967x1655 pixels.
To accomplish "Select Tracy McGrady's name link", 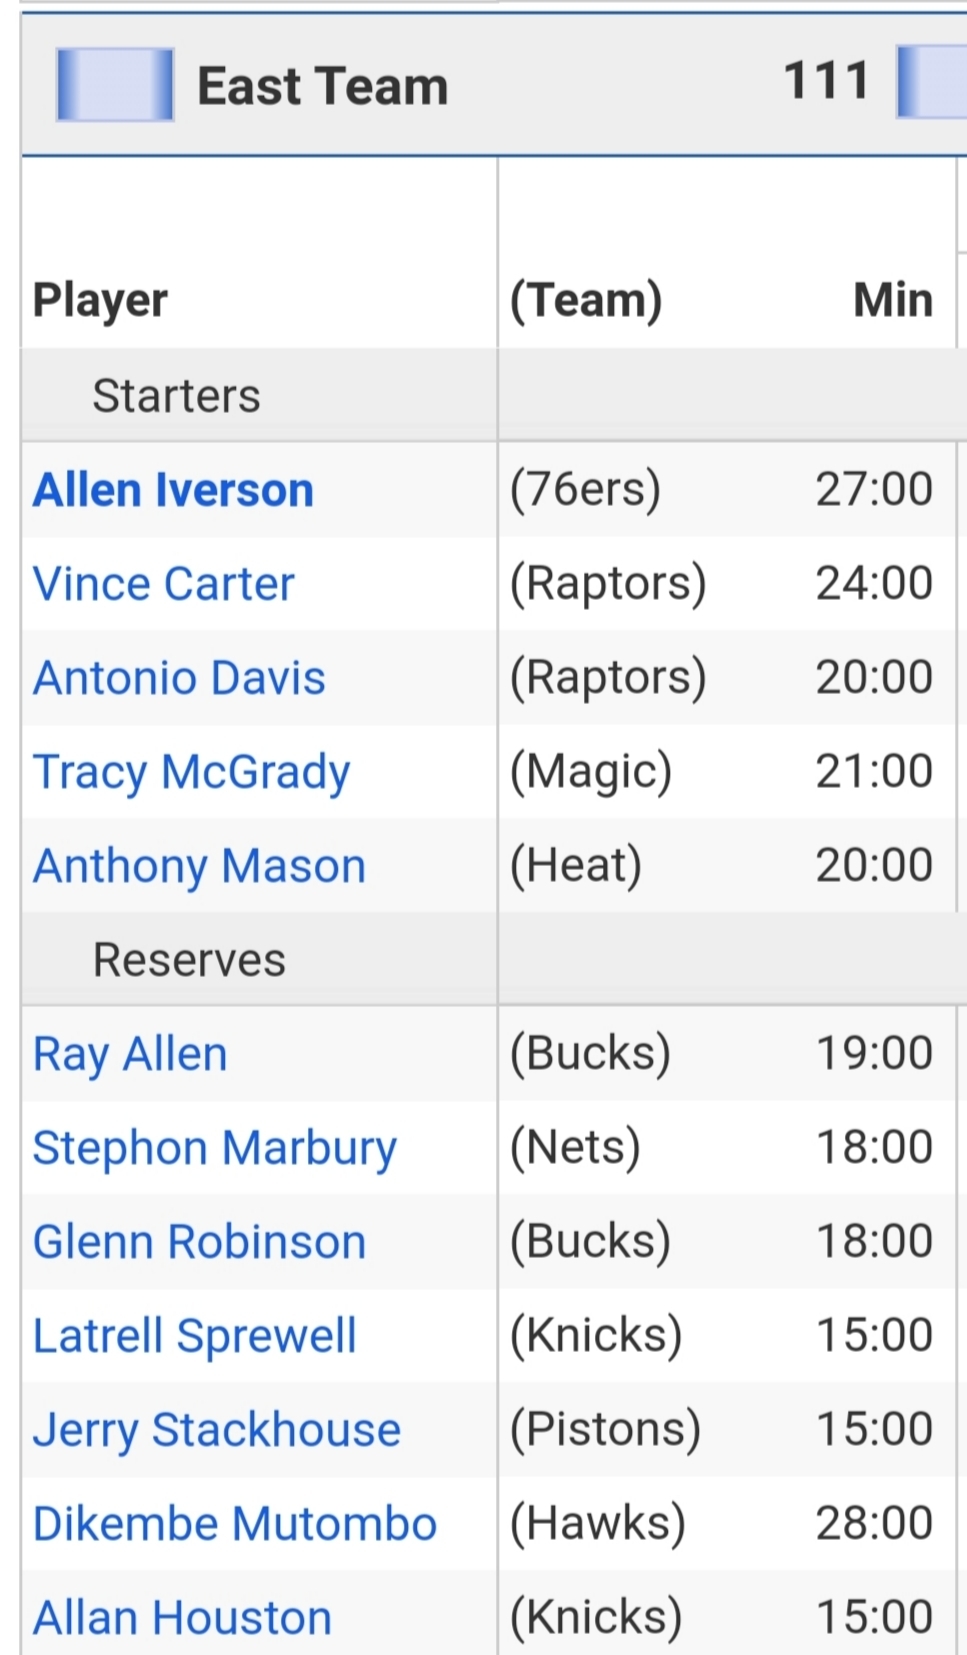I will point(191,772).
